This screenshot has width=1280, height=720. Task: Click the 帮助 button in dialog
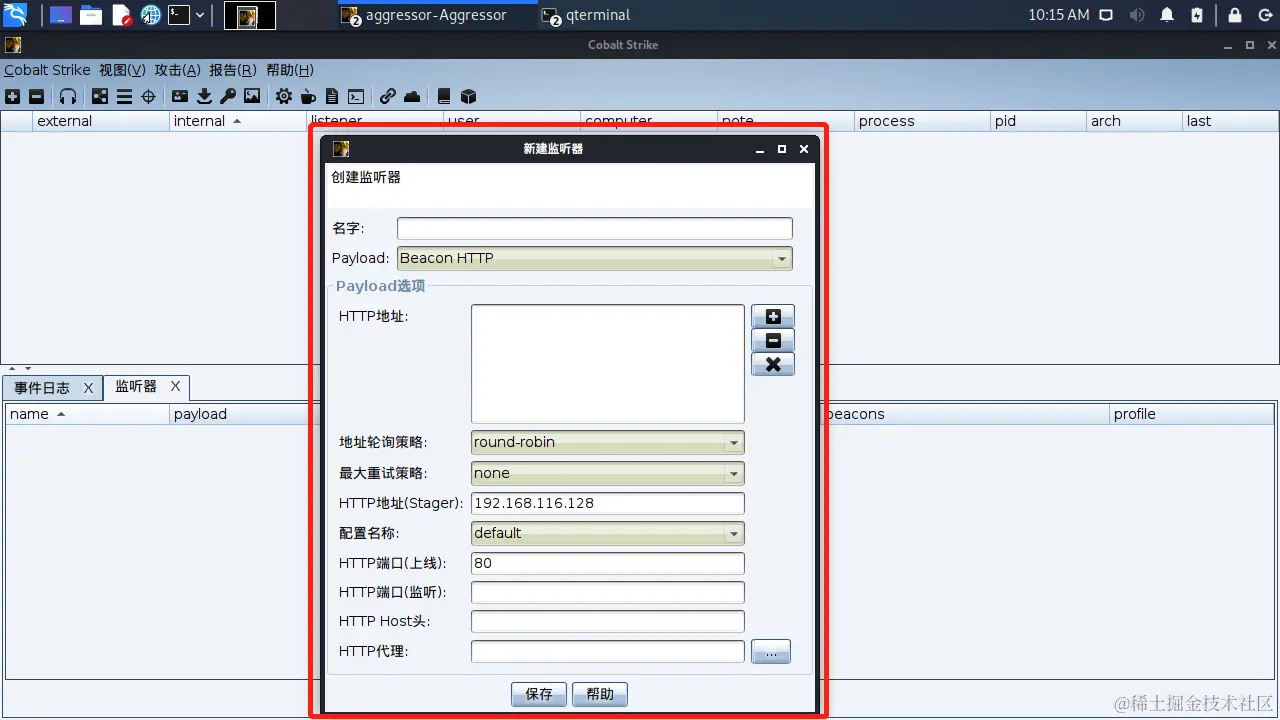[600, 694]
